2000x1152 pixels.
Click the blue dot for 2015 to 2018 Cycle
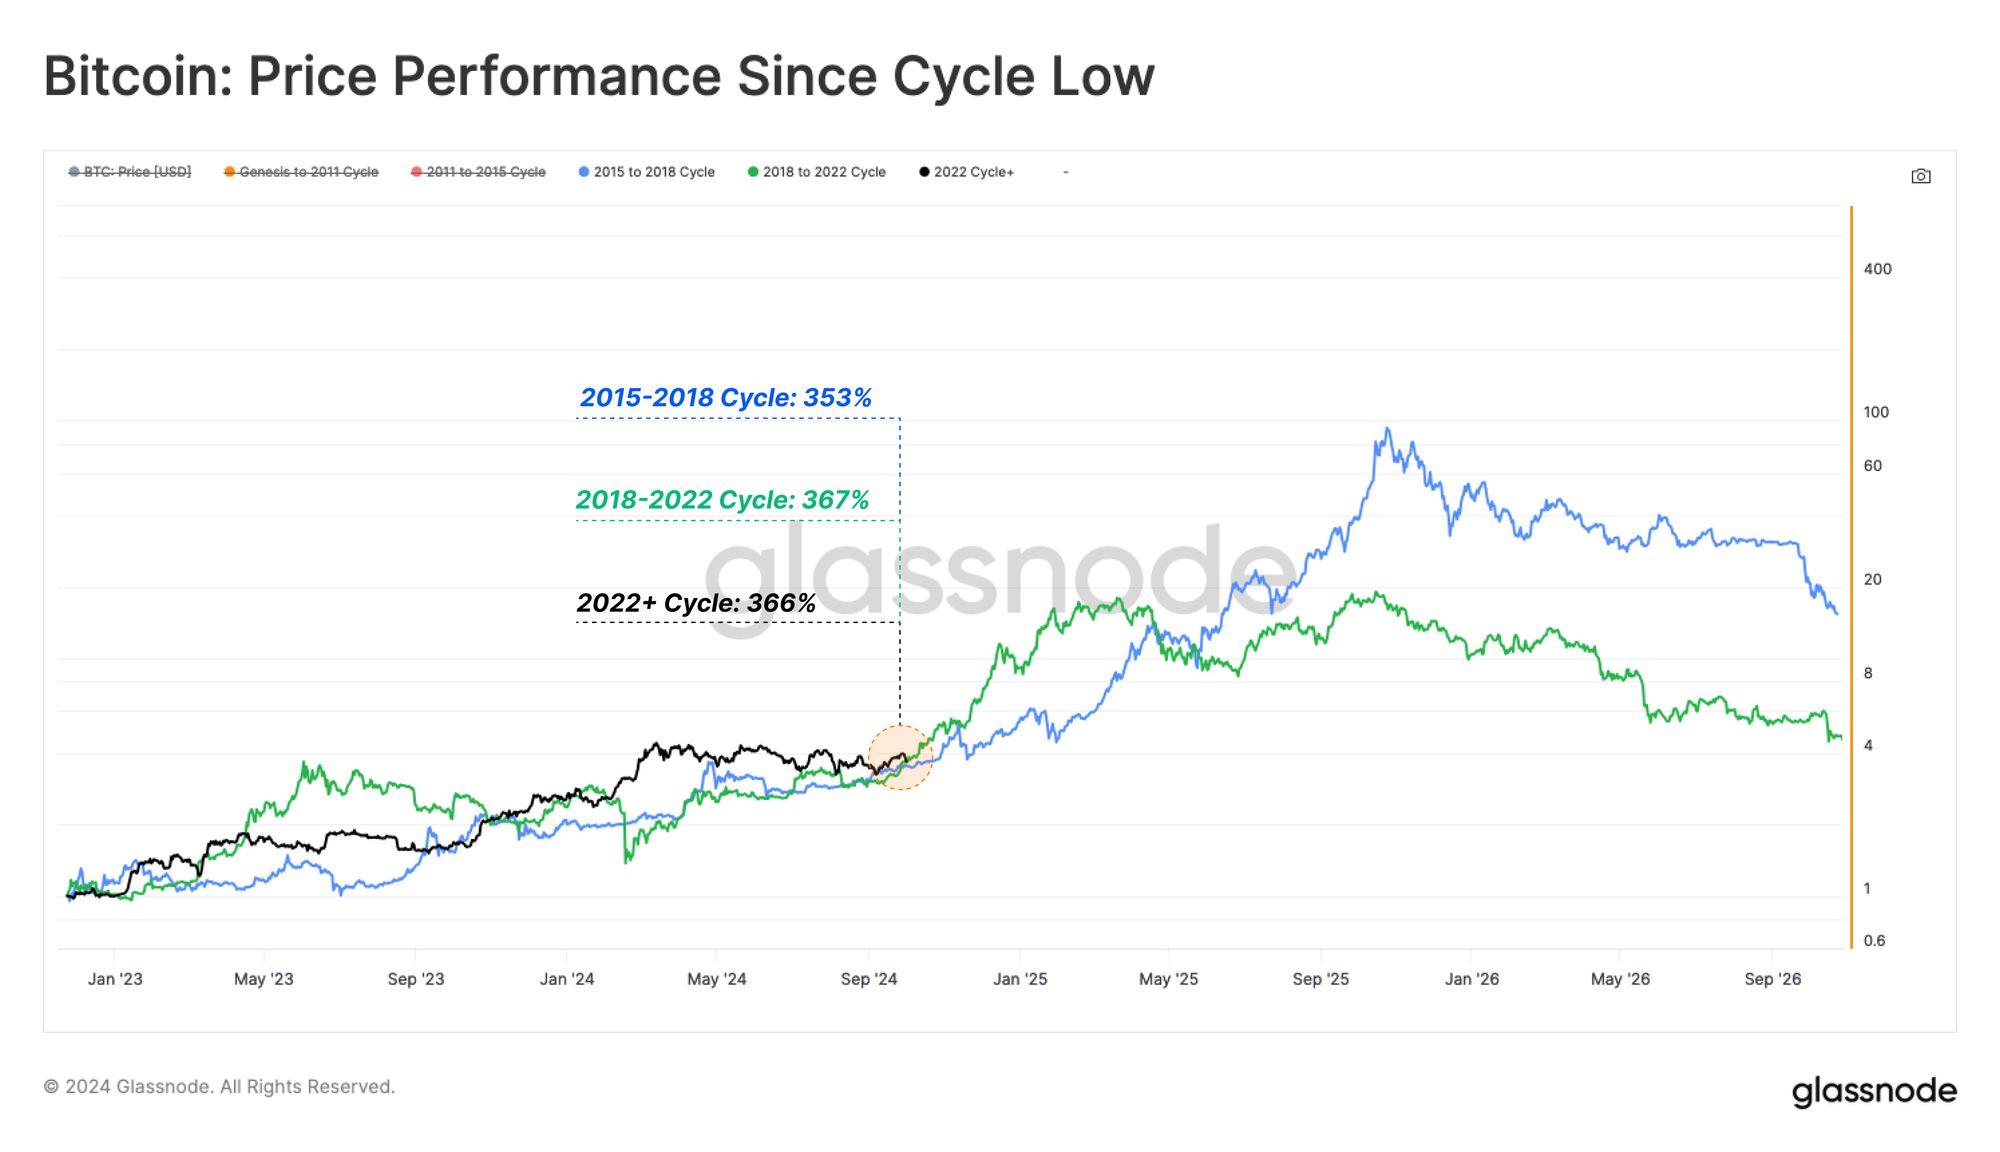584,172
